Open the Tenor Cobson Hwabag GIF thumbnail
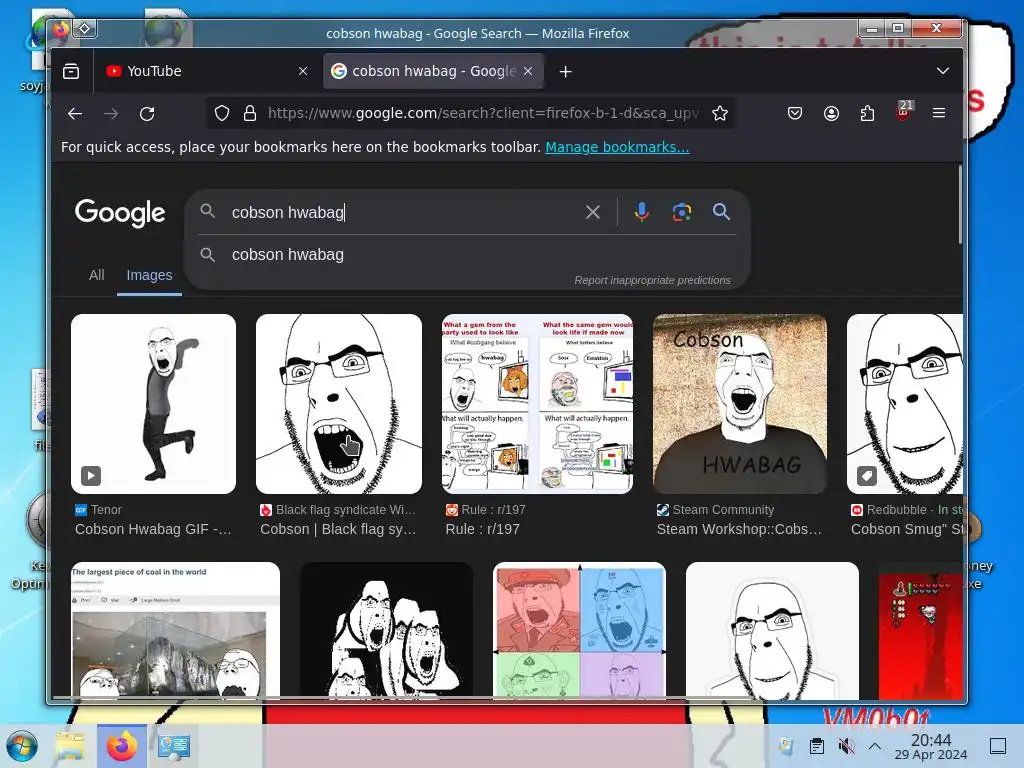This screenshot has width=1024, height=768. point(153,404)
